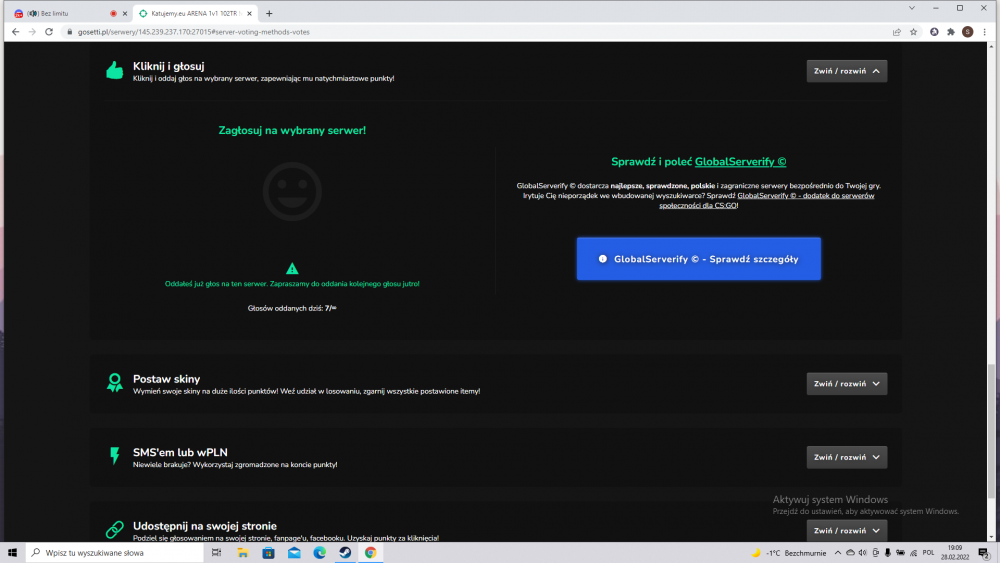The height and width of the screenshot is (563, 1000).
Task: Close the Bez limitu tab
Action: [x=125, y=13]
